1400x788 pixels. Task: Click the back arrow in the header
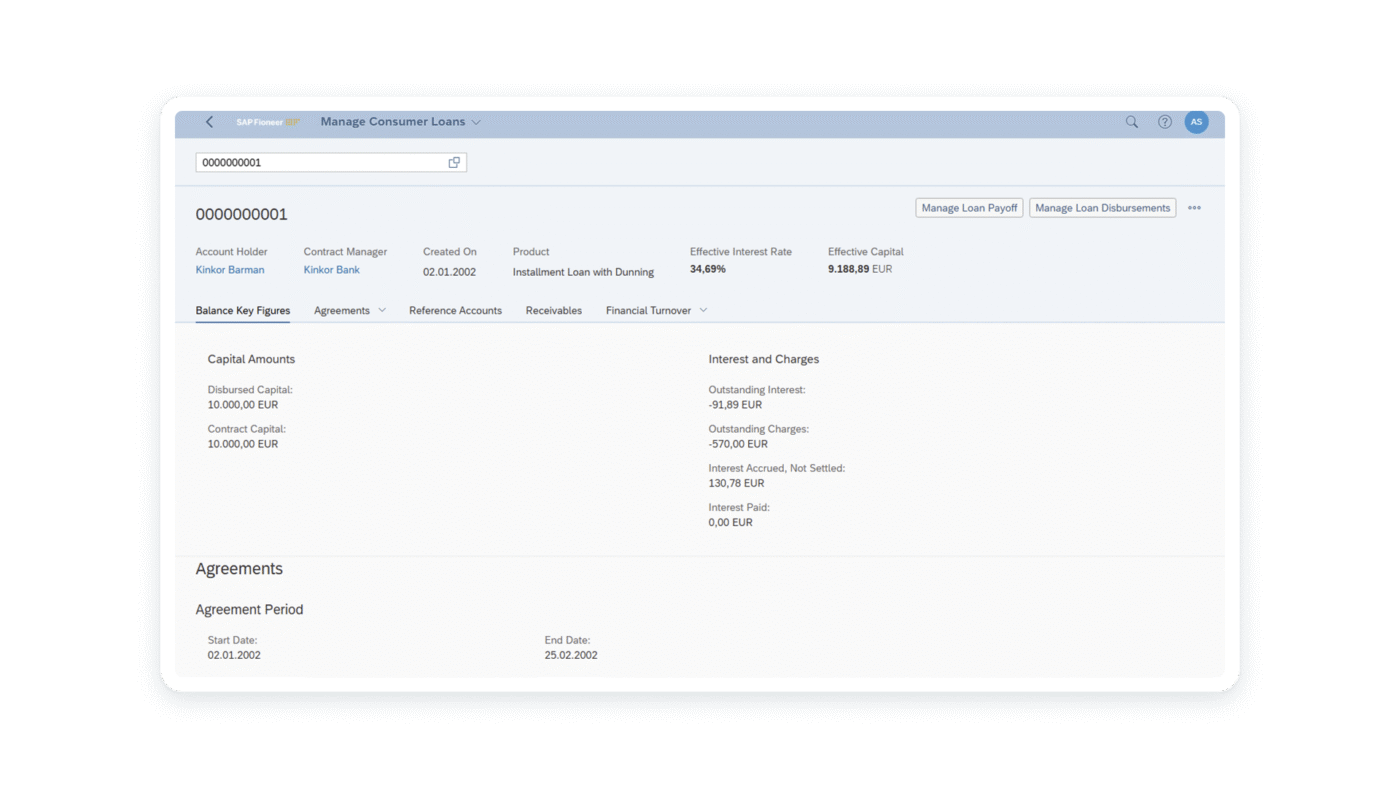(x=209, y=122)
